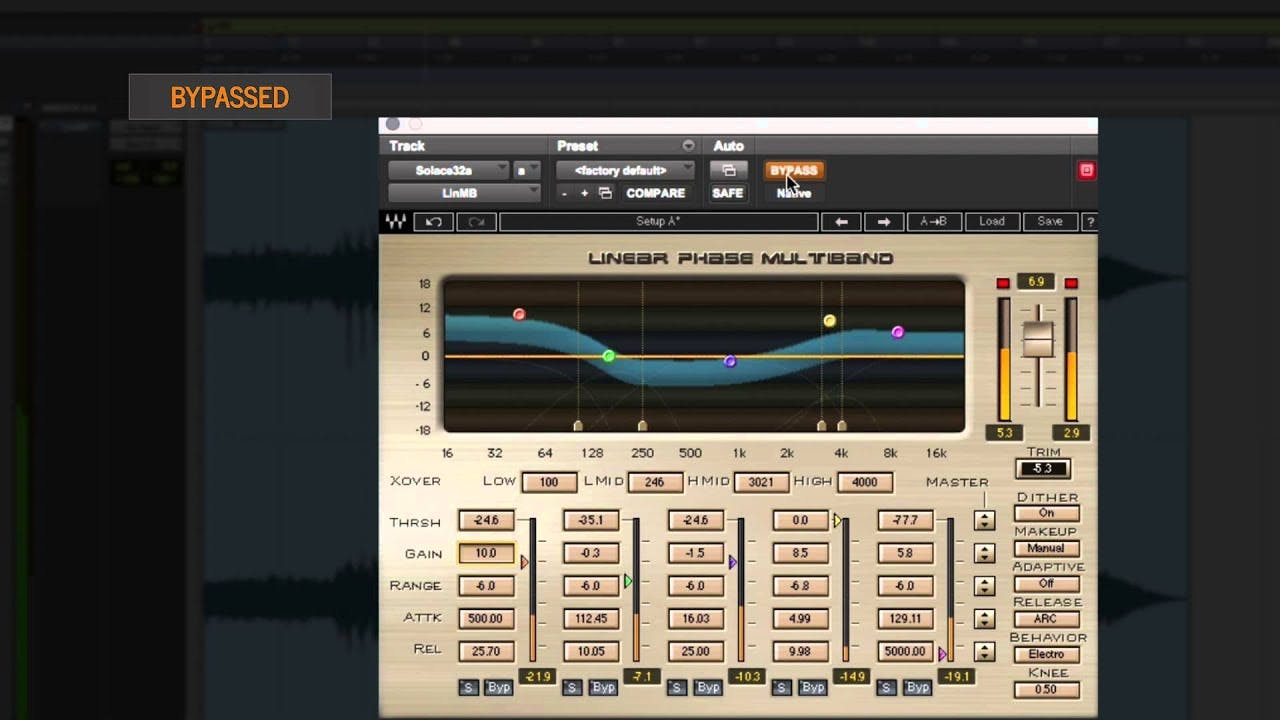Click the next-setting right arrow icon

pyautogui.click(x=884, y=221)
